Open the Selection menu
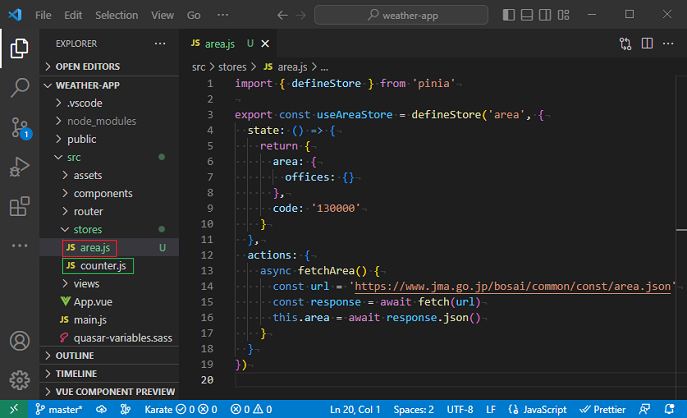This screenshot has width=687, height=418. 117,15
